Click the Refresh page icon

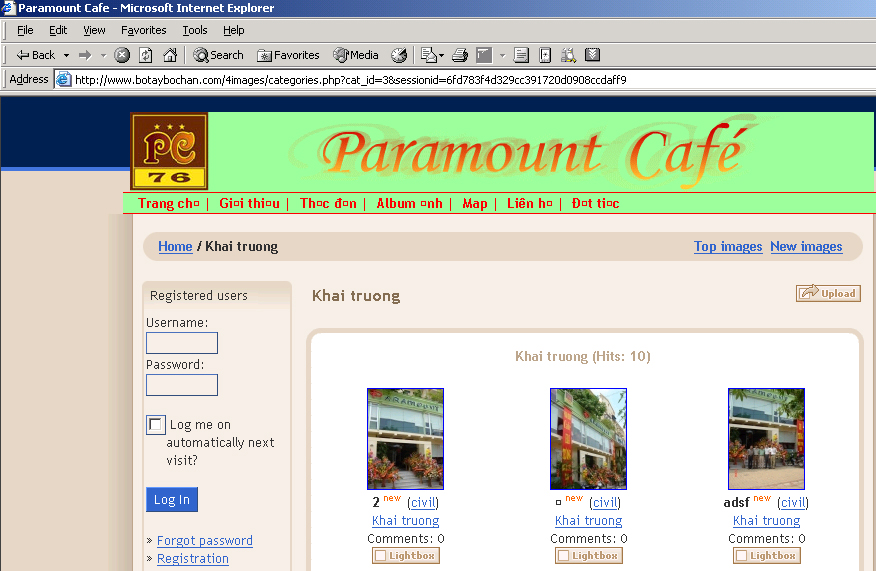146,55
